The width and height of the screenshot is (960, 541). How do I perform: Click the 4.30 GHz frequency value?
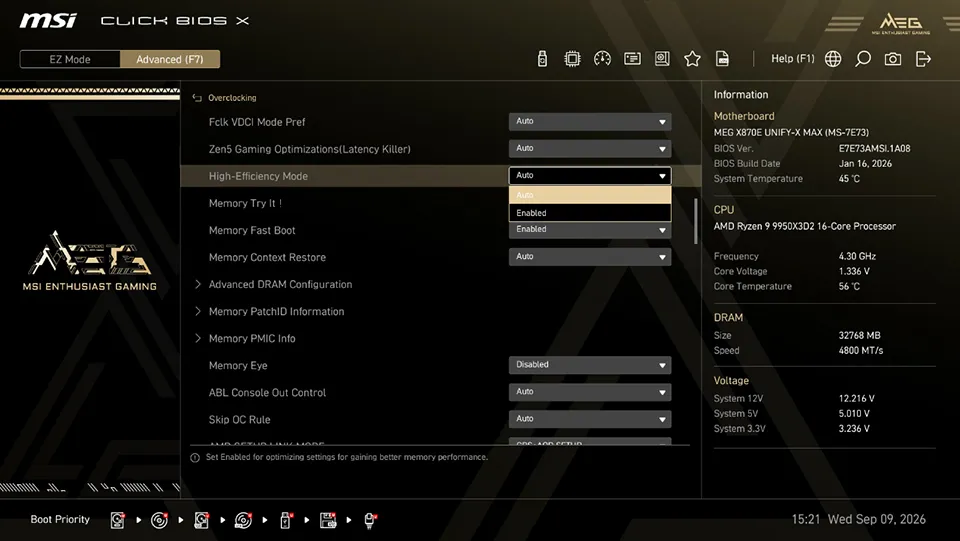(x=857, y=256)
